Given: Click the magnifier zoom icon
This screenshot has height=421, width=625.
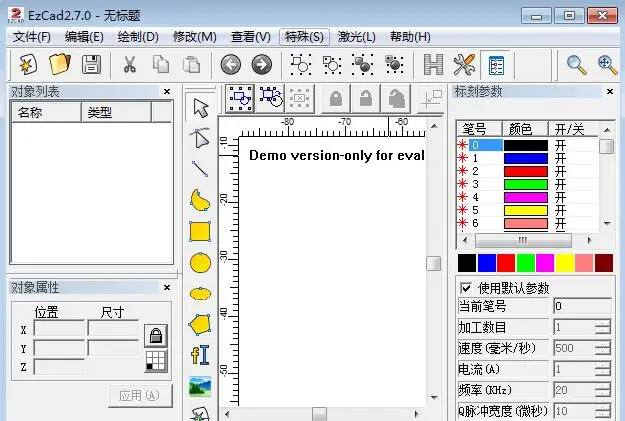Looking at the screenshot, I should click(576, 65).
